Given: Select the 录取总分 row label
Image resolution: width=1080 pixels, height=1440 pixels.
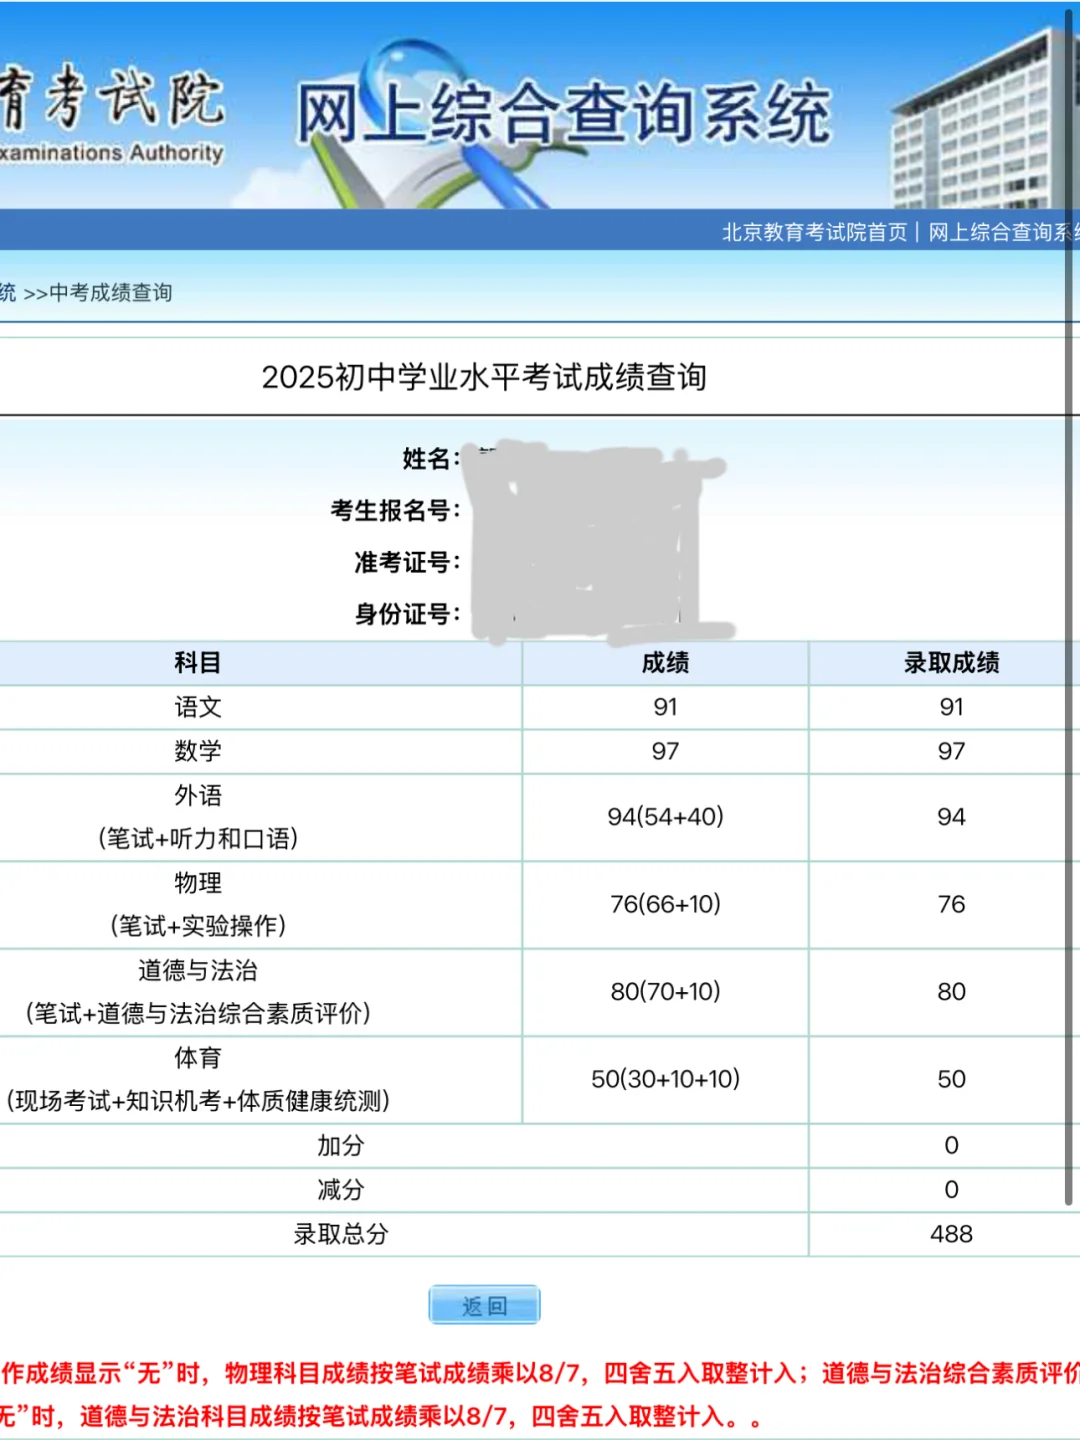Looking at the screenshot, I should (341, 1234).
